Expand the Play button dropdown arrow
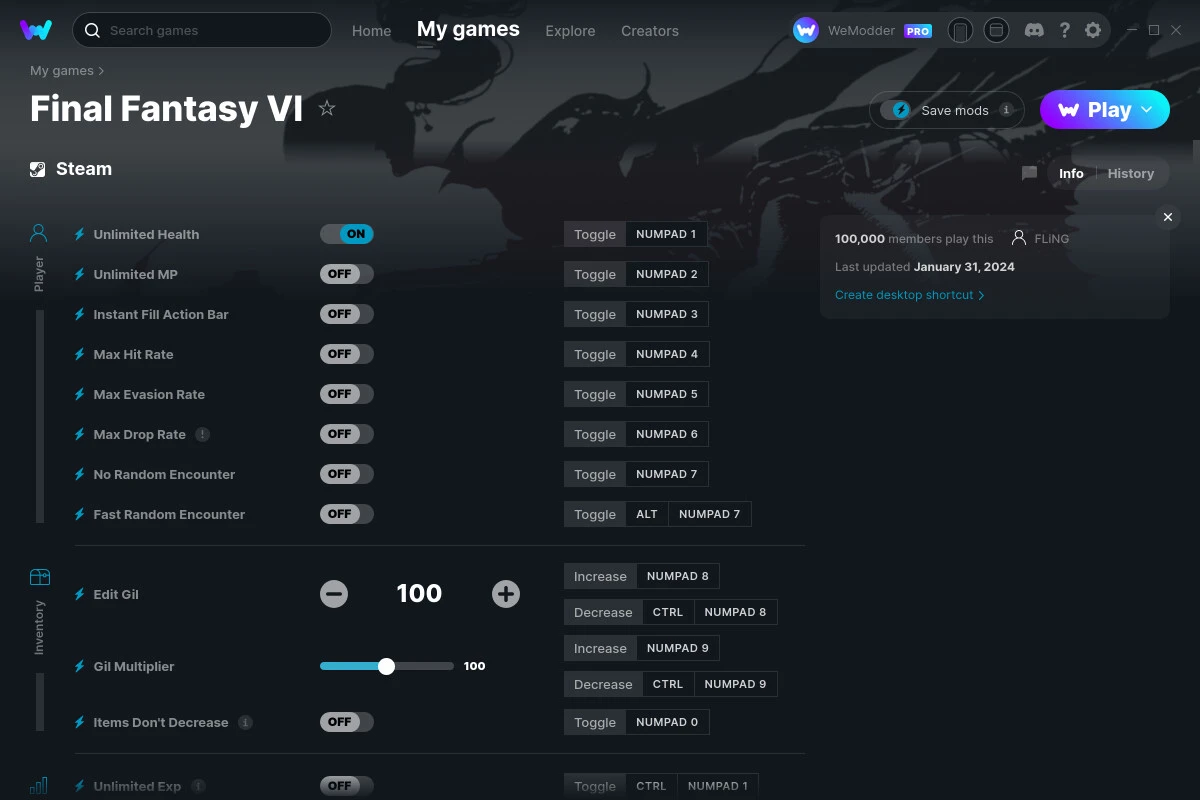 [1147, 110]
